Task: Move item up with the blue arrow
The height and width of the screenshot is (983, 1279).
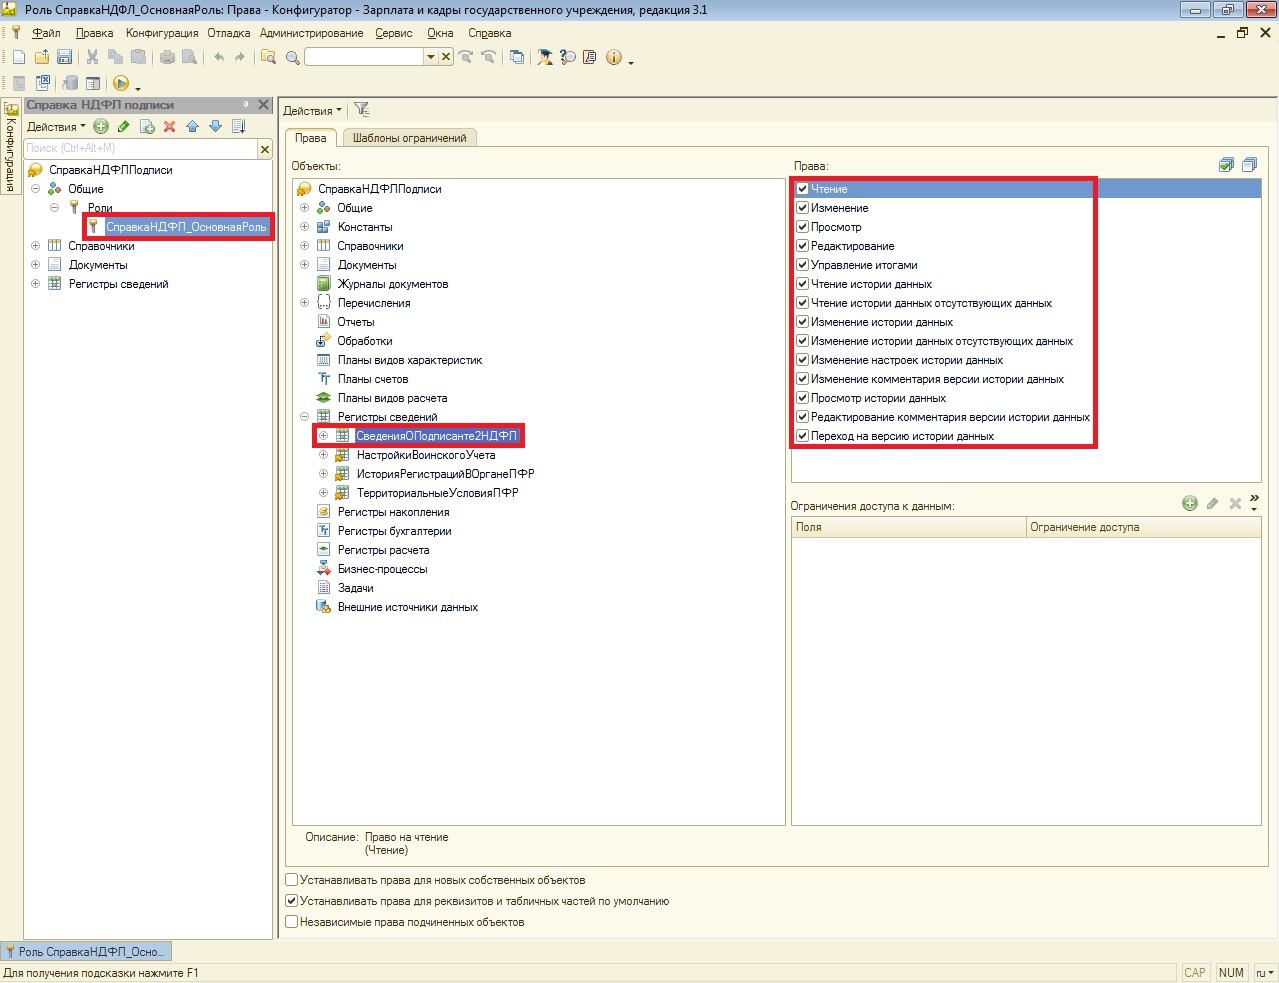Action: pos(192,126)
